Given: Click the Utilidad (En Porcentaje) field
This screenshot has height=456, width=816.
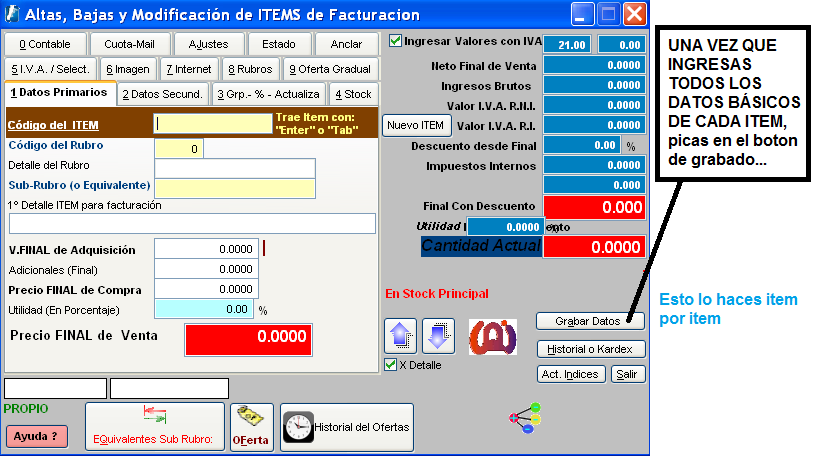Looking at the screenshot, I should tap(203, 309).
